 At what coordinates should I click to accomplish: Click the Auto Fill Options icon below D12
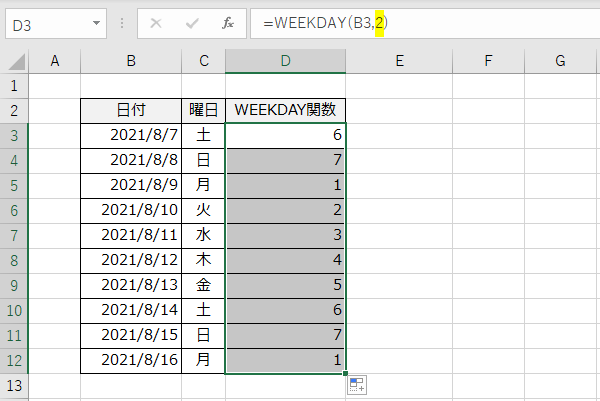coord(356,385)
